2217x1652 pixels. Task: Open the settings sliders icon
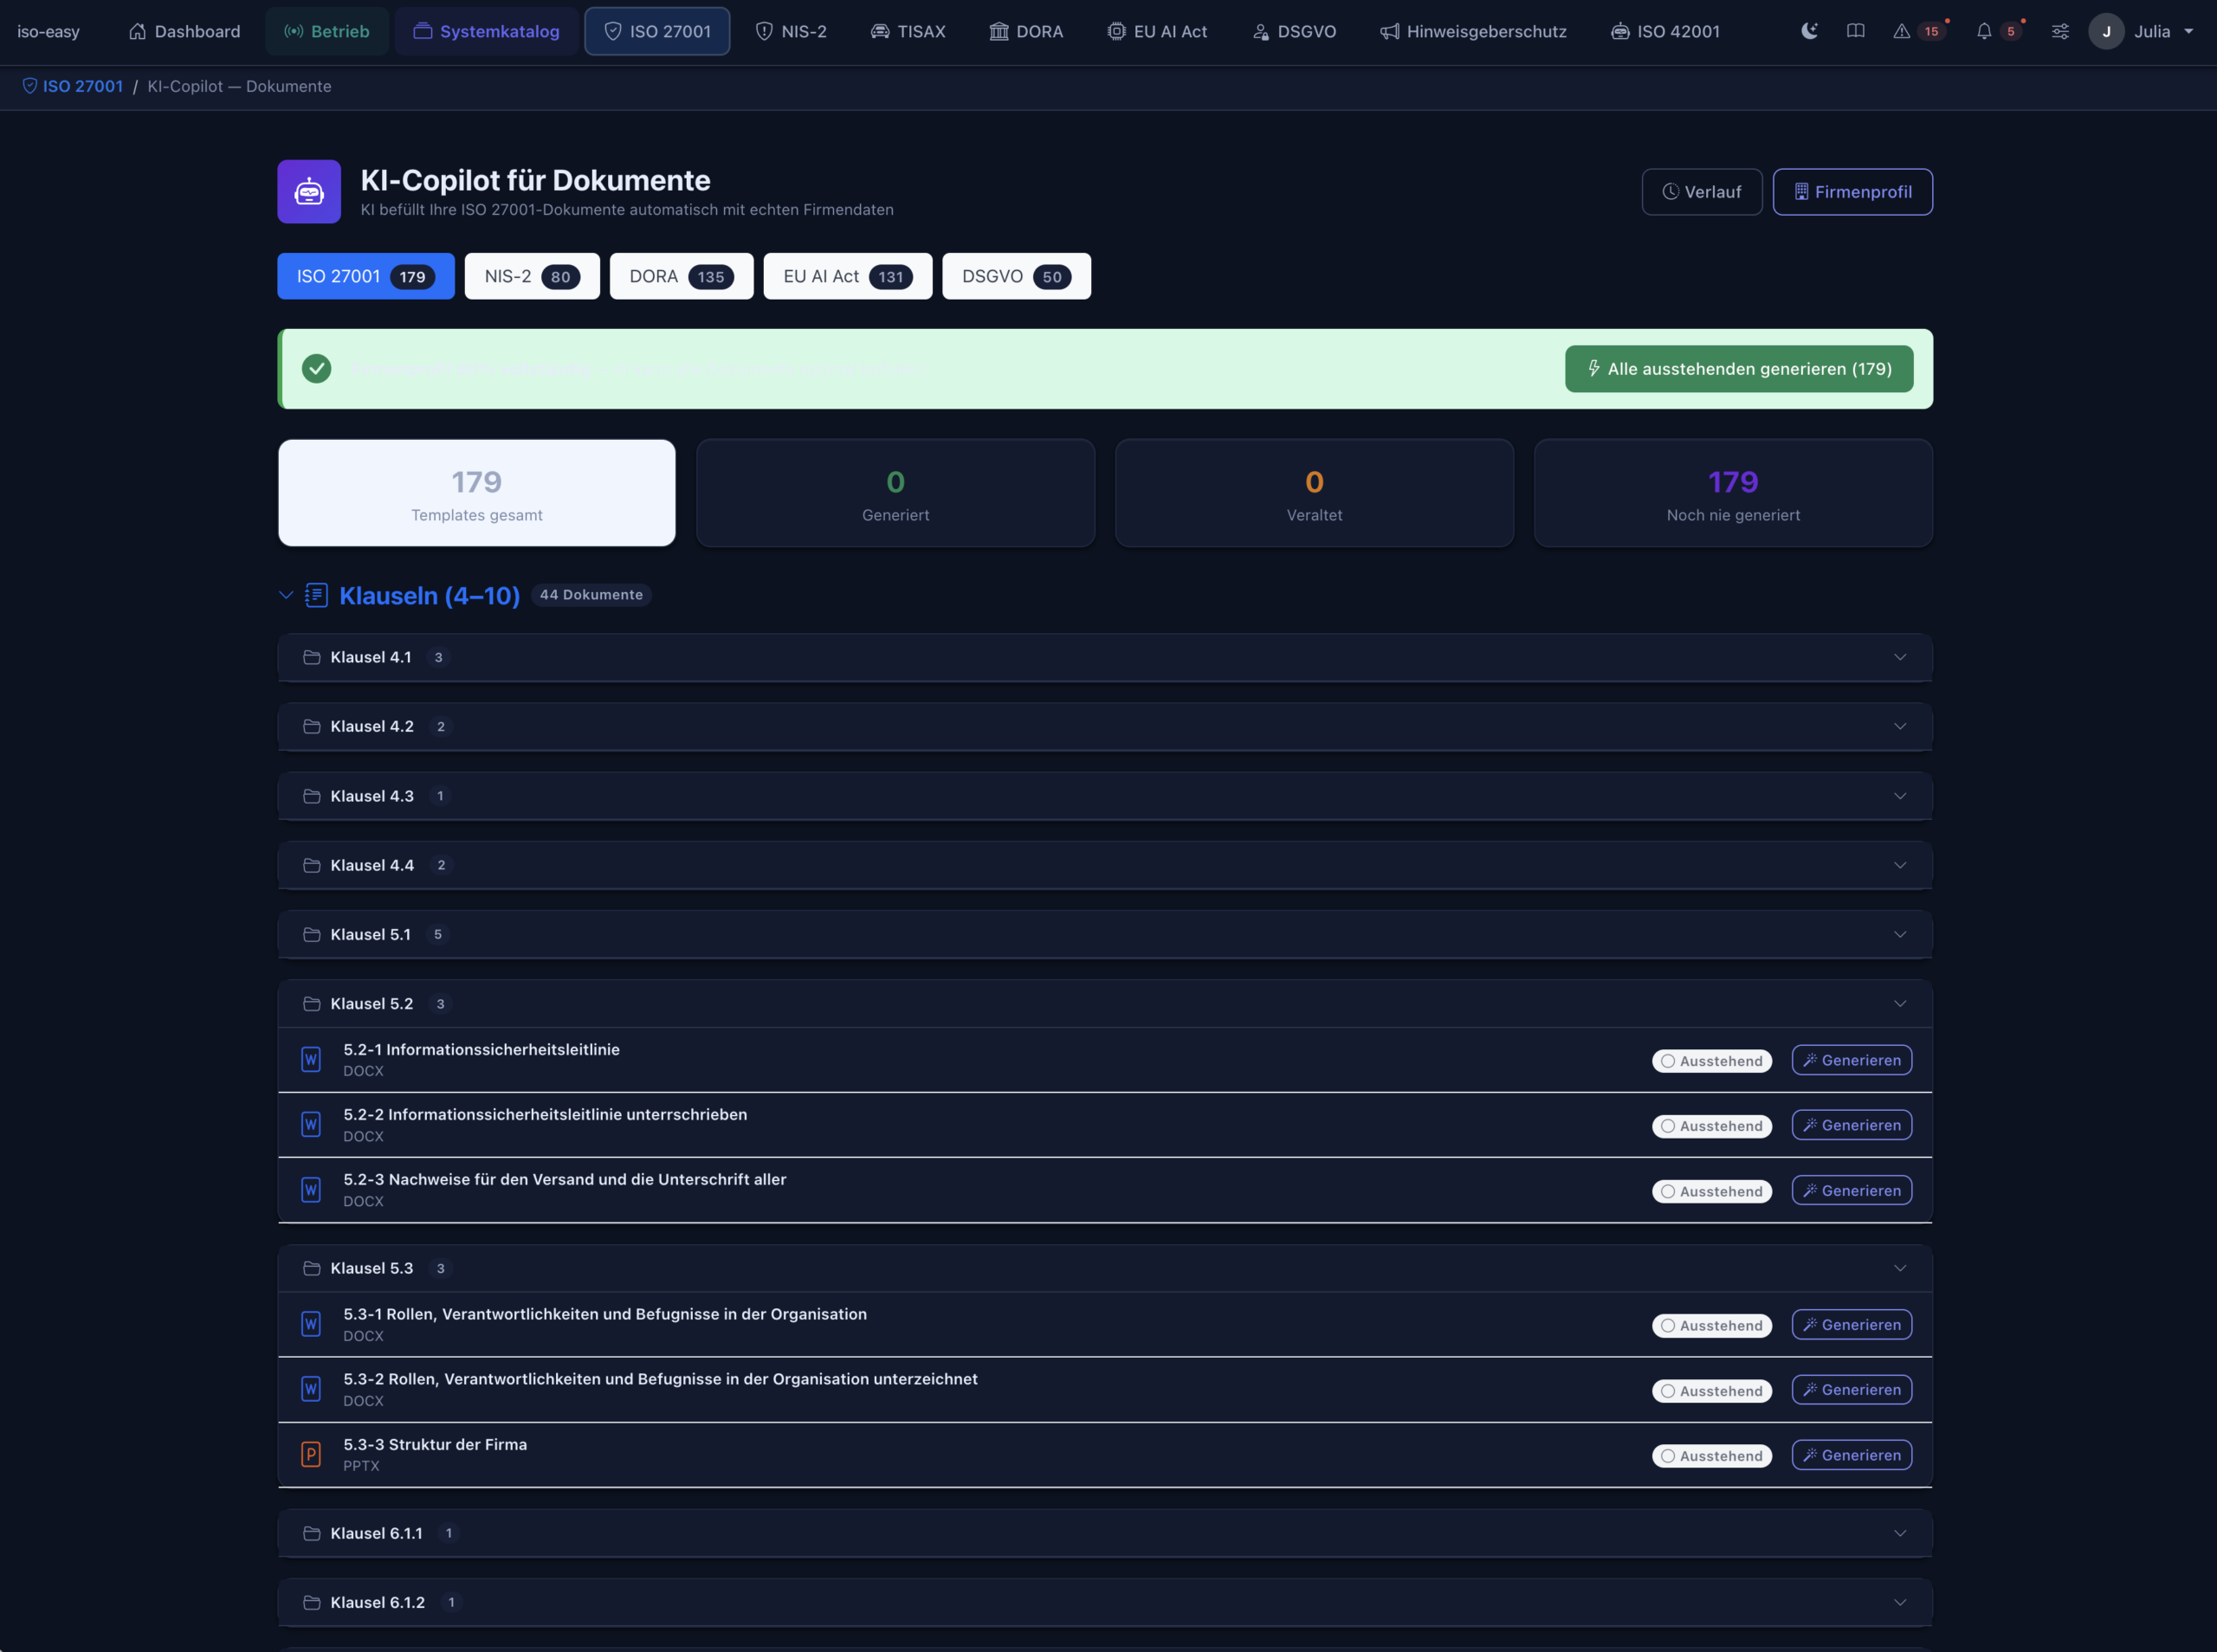2061,31
